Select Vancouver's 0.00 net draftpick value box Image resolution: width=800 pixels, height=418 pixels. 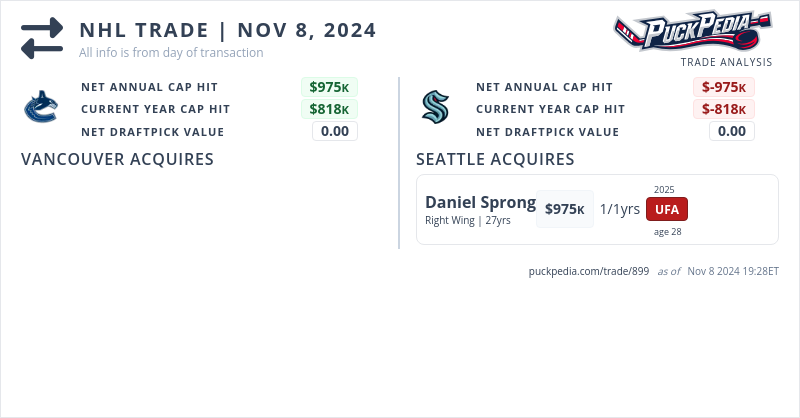[x=335, y=131]
